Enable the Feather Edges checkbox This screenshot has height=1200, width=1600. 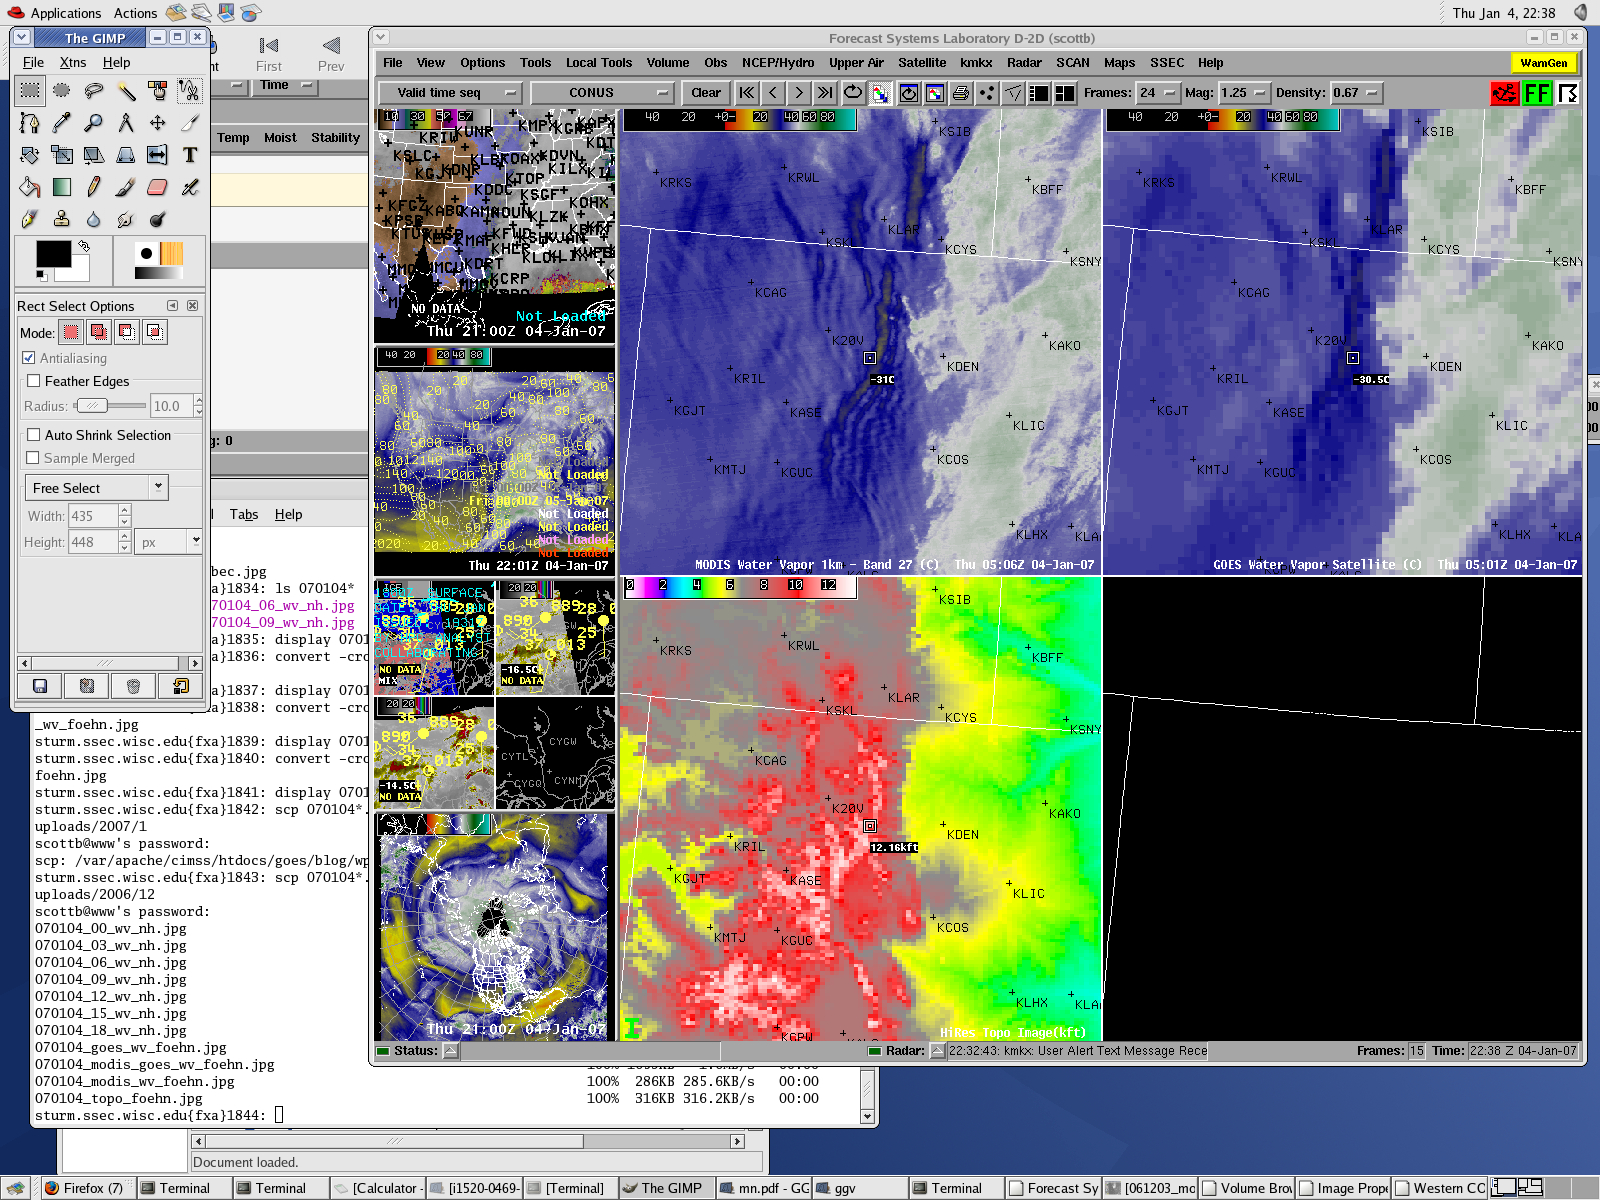[34, 381]
